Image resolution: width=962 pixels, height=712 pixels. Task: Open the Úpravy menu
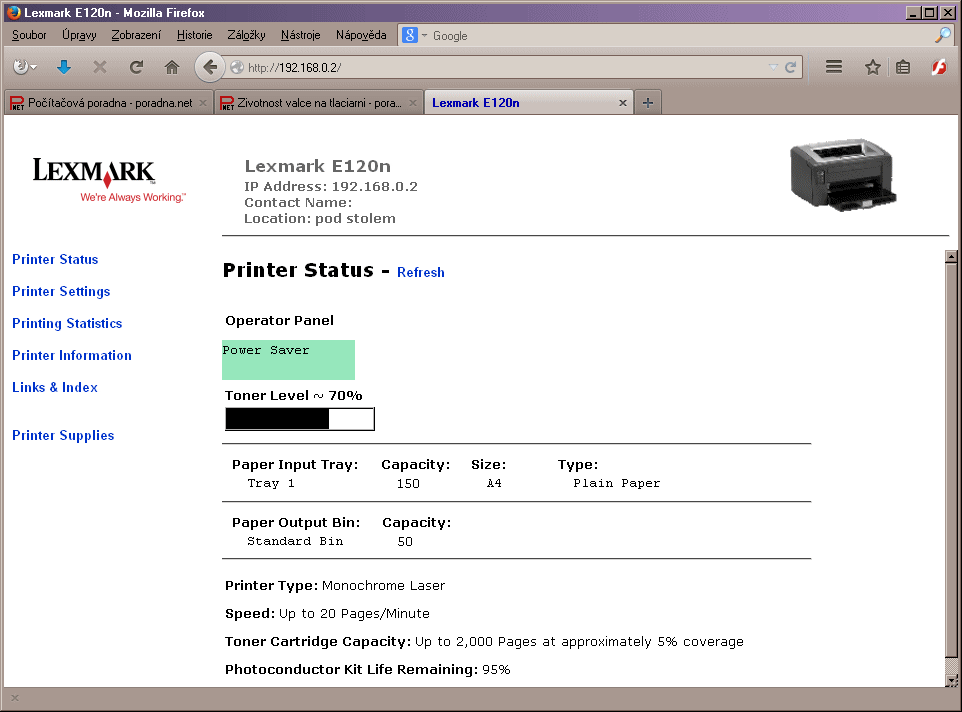pyautogui.click(x=79, y=35)
